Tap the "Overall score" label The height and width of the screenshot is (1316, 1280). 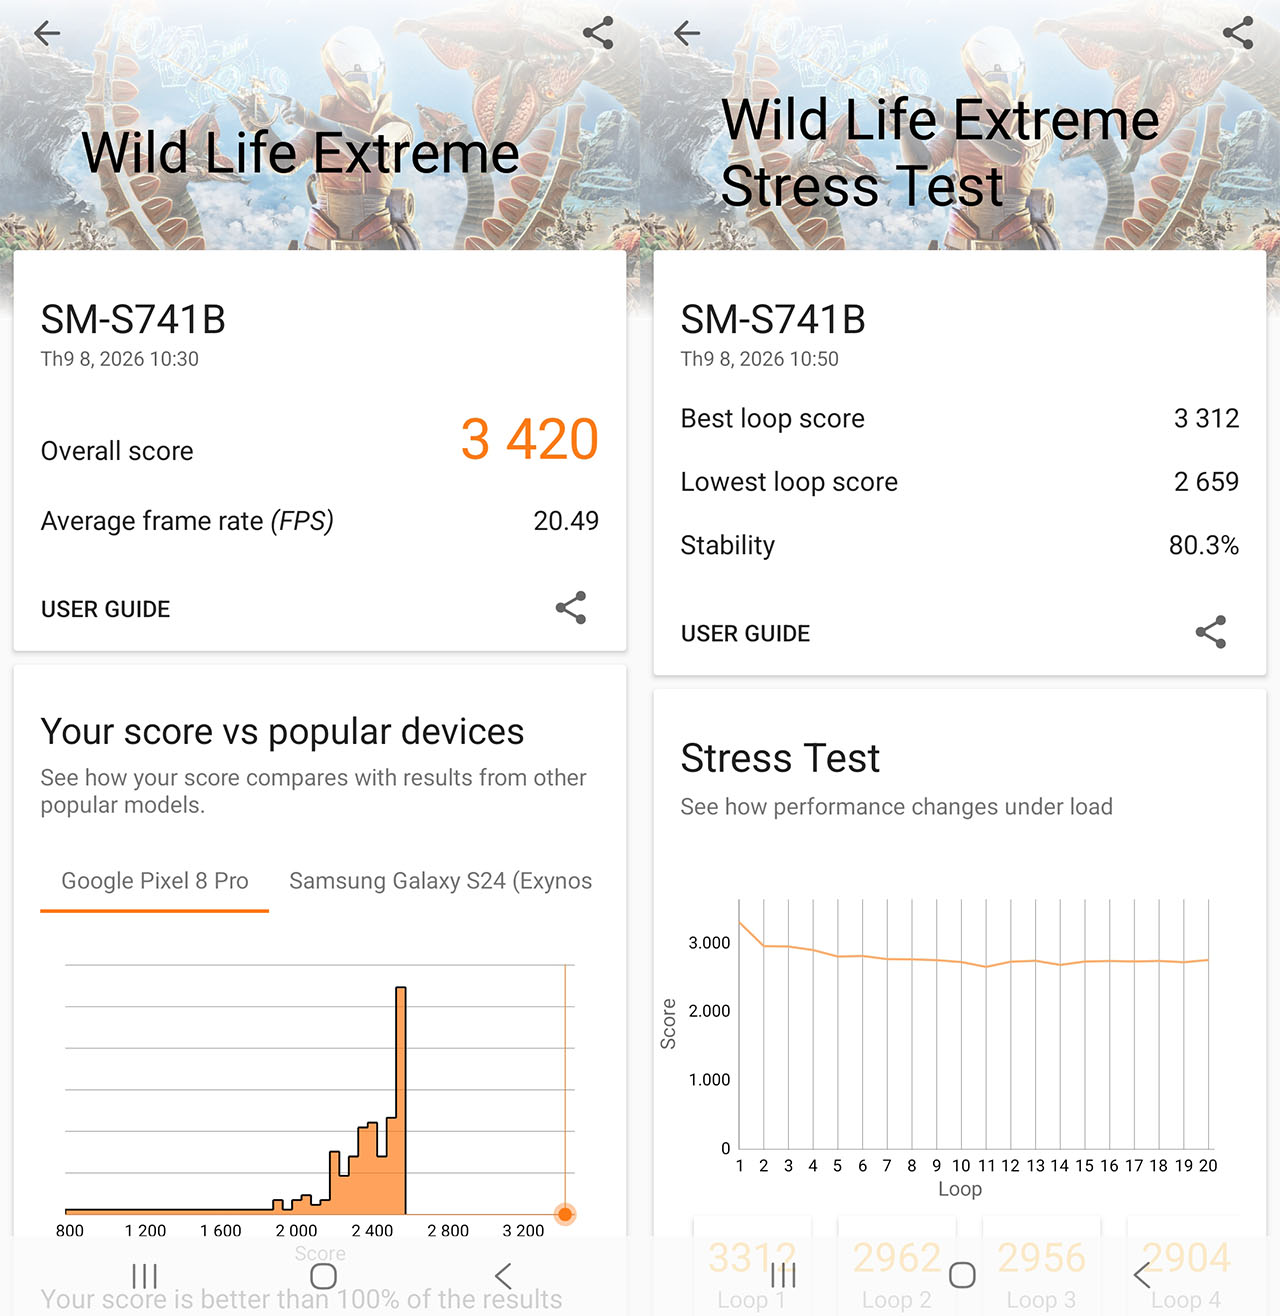pyautogui.click(x=117, y=451)
